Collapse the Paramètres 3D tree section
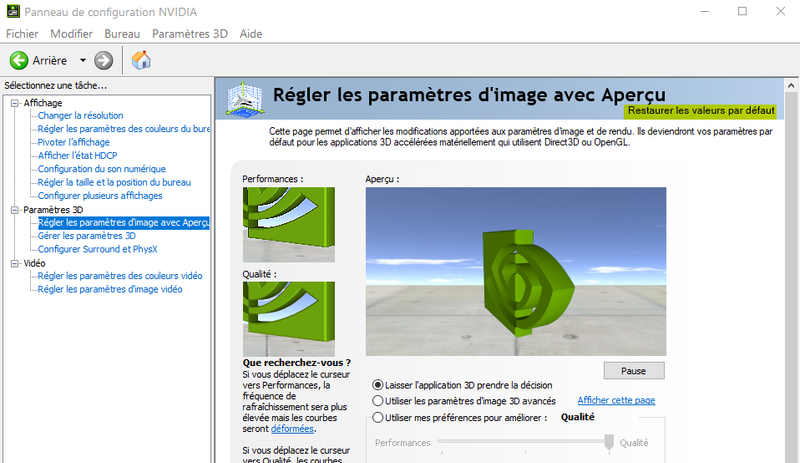Screen dimensions: 800x463 coord(15,210)
